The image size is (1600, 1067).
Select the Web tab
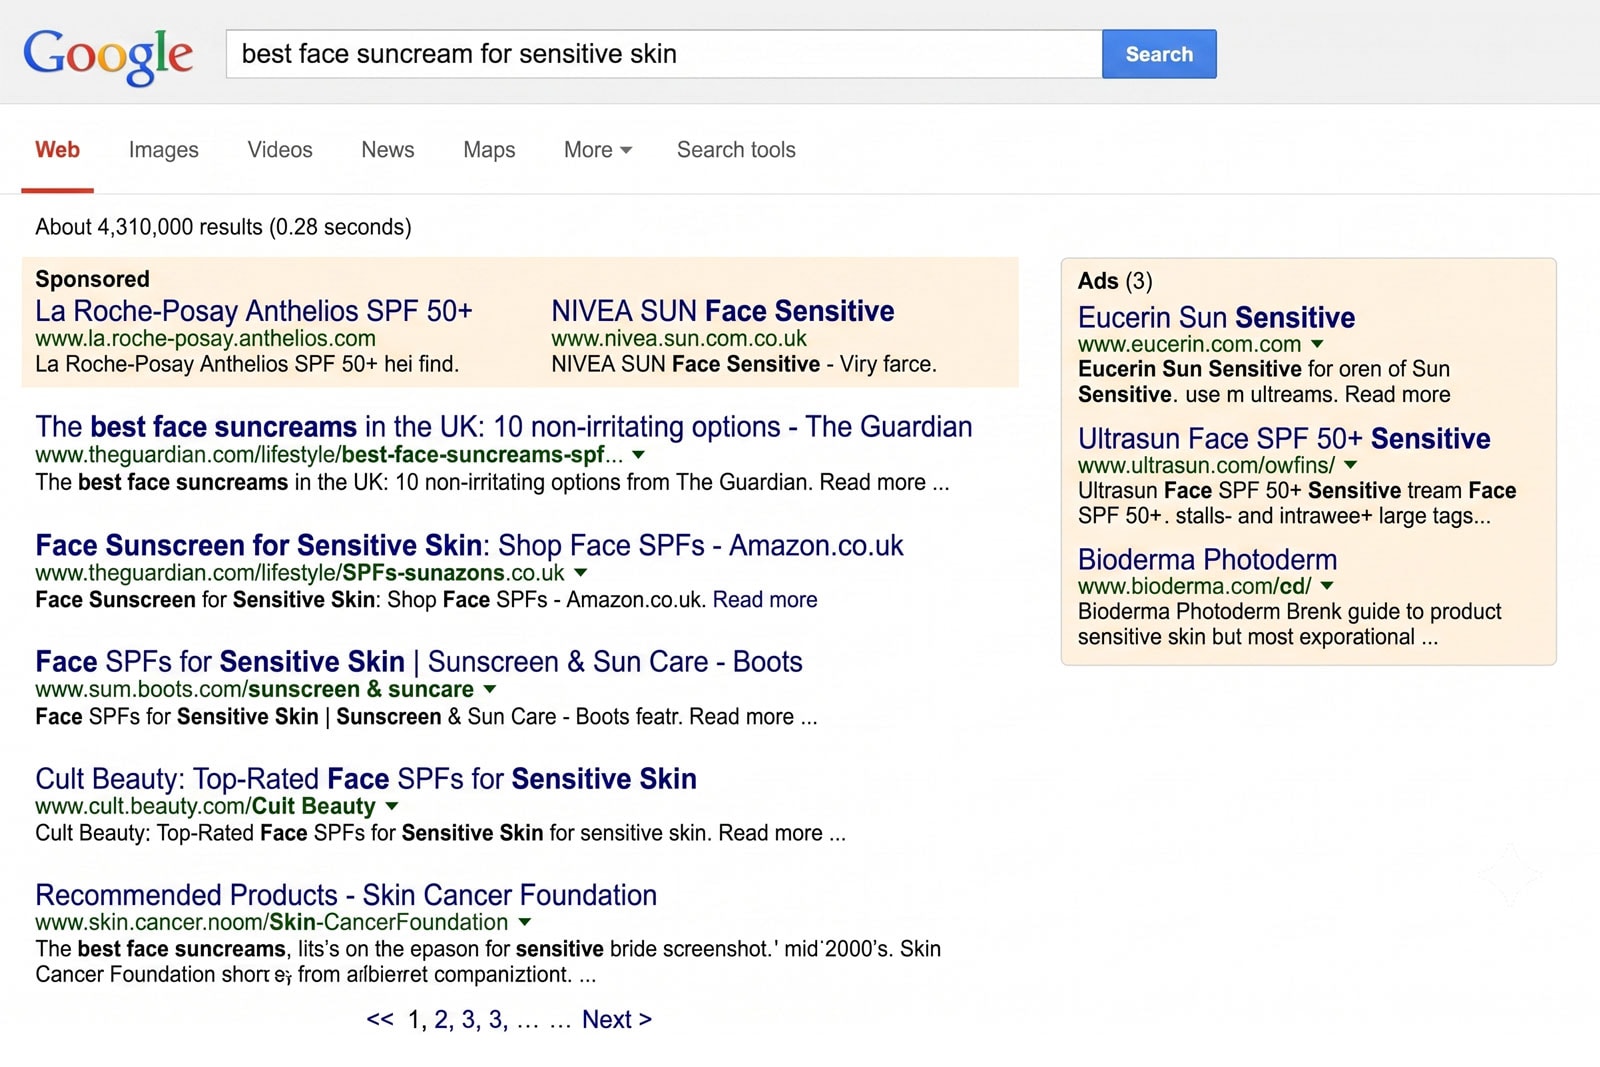[57, 150]
